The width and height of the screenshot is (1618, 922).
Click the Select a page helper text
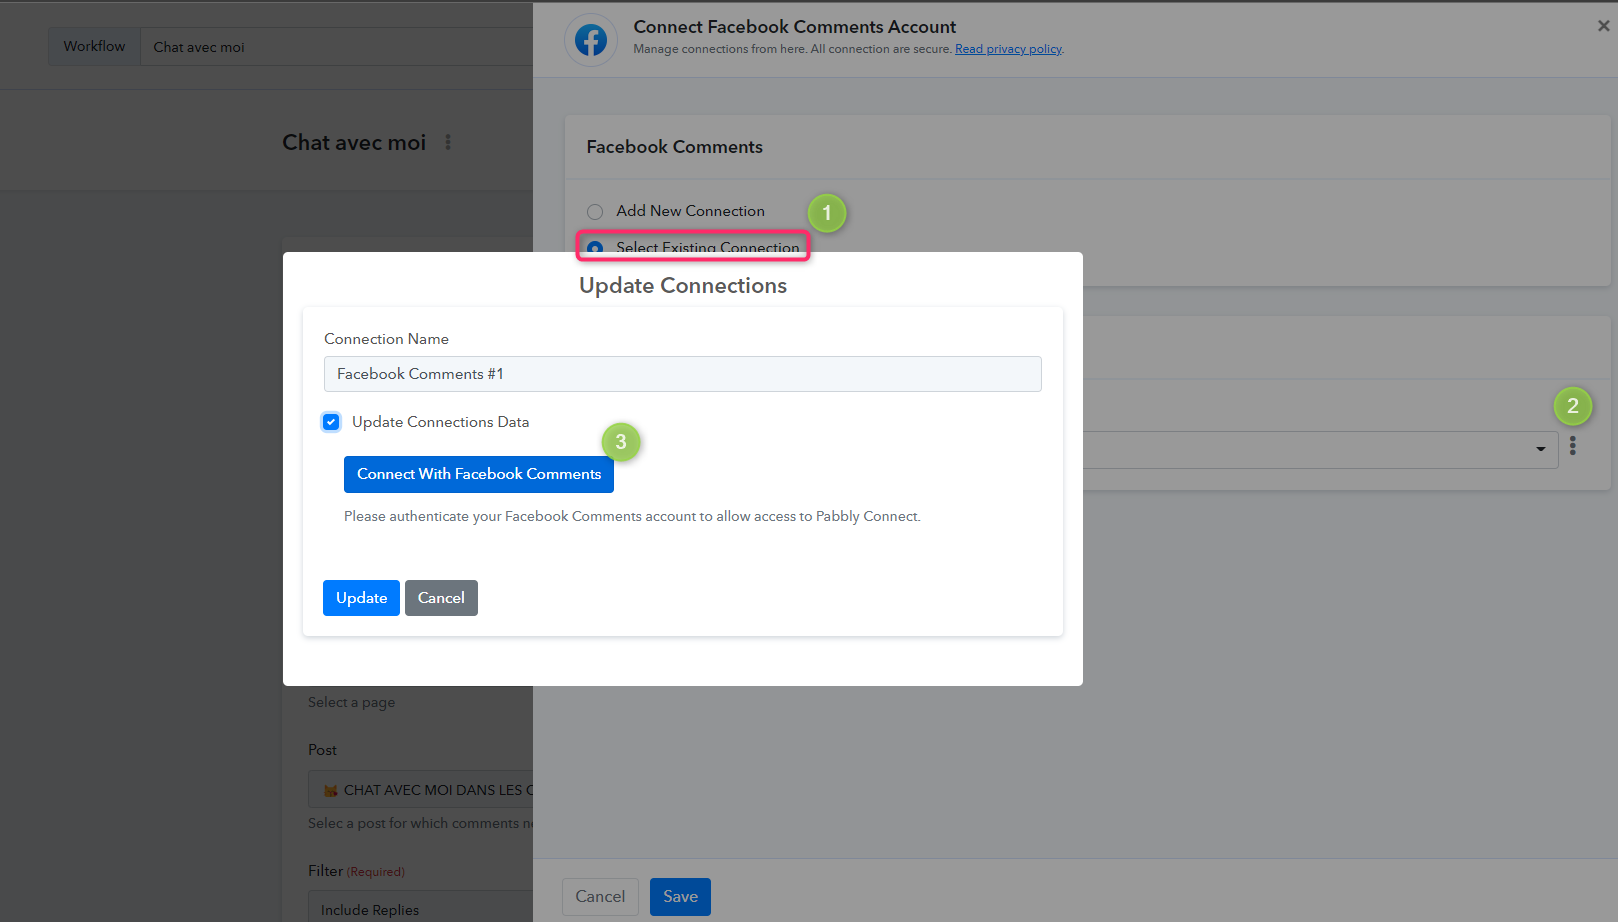(352, 702)
